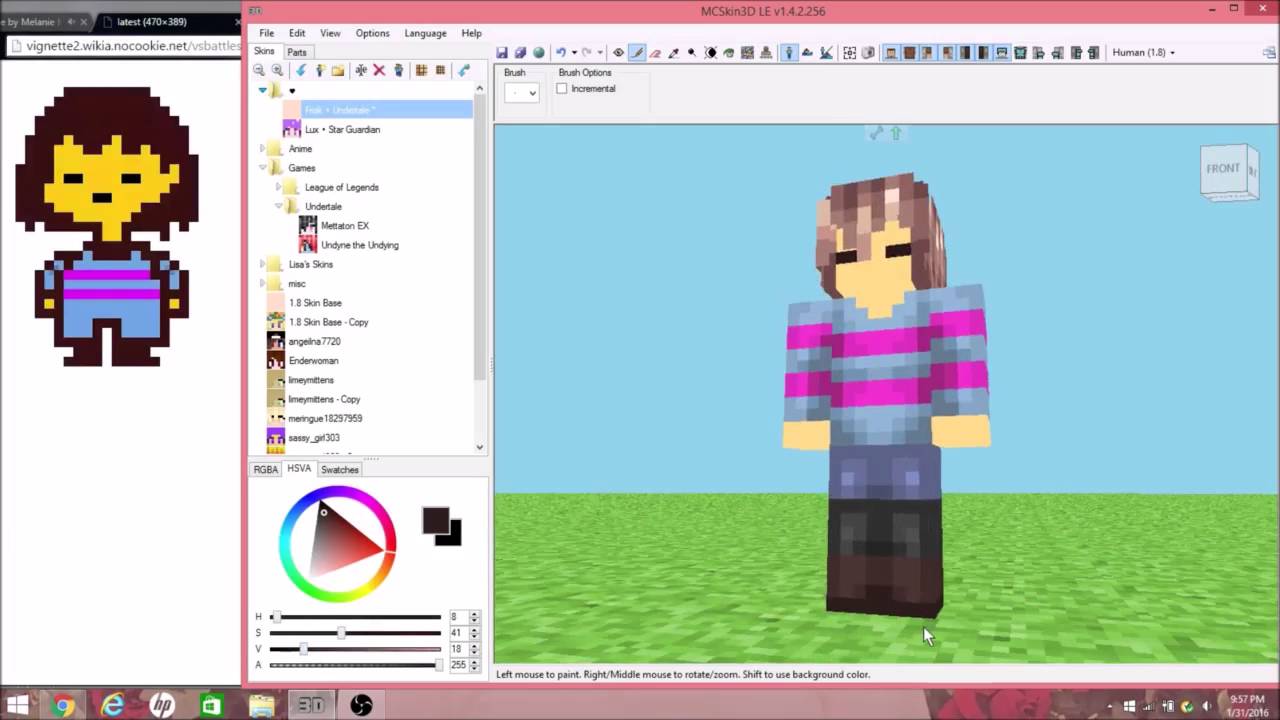This screenshot has height=720, width=1280.
Task: Select the Undyne the Undying skin
Action: click(360, 245)
